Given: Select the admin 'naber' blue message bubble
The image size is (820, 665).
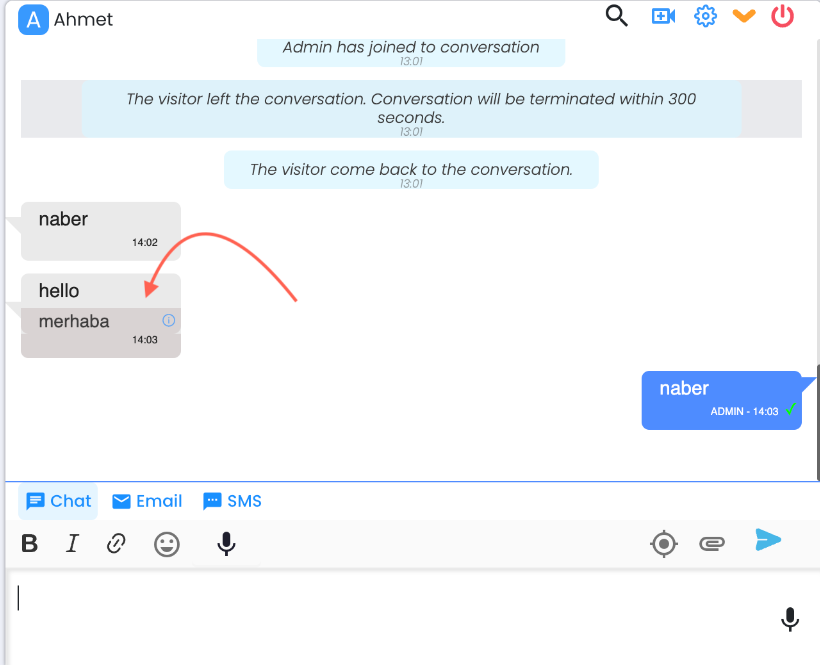Looking at the screenshot, I should [x=722, y=400].
